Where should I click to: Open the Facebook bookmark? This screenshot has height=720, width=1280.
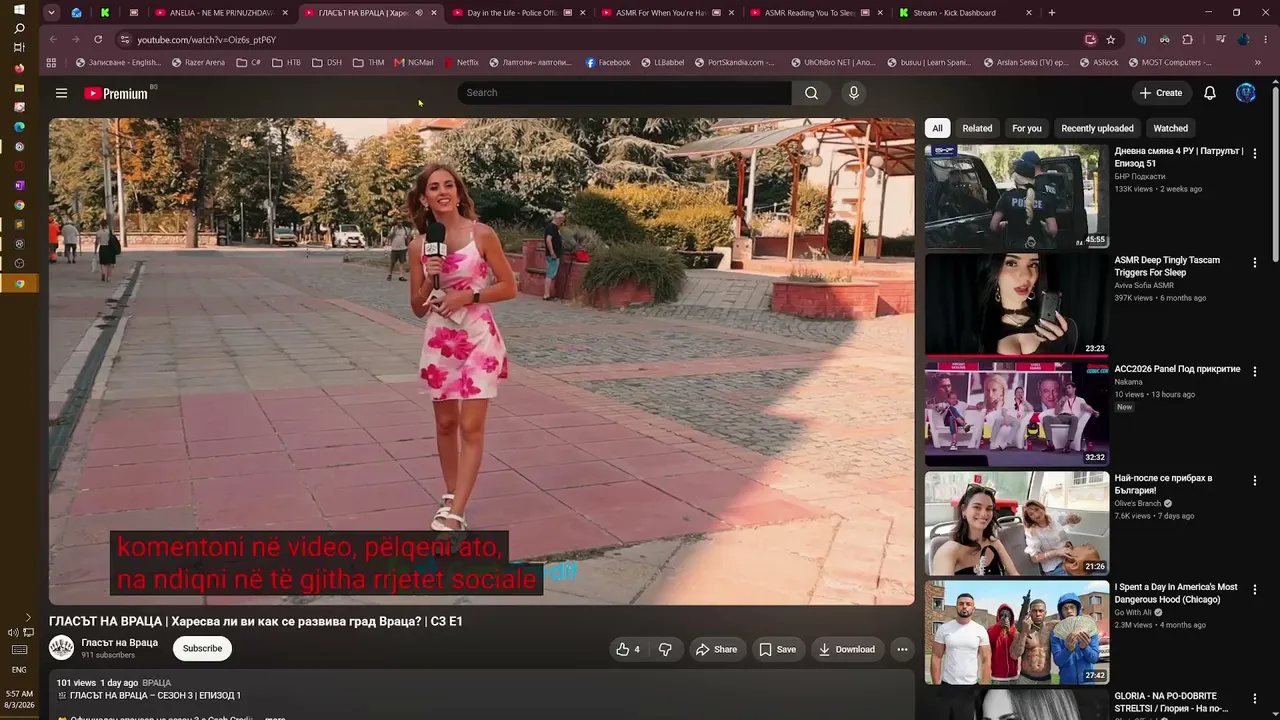tap(608, 62)
